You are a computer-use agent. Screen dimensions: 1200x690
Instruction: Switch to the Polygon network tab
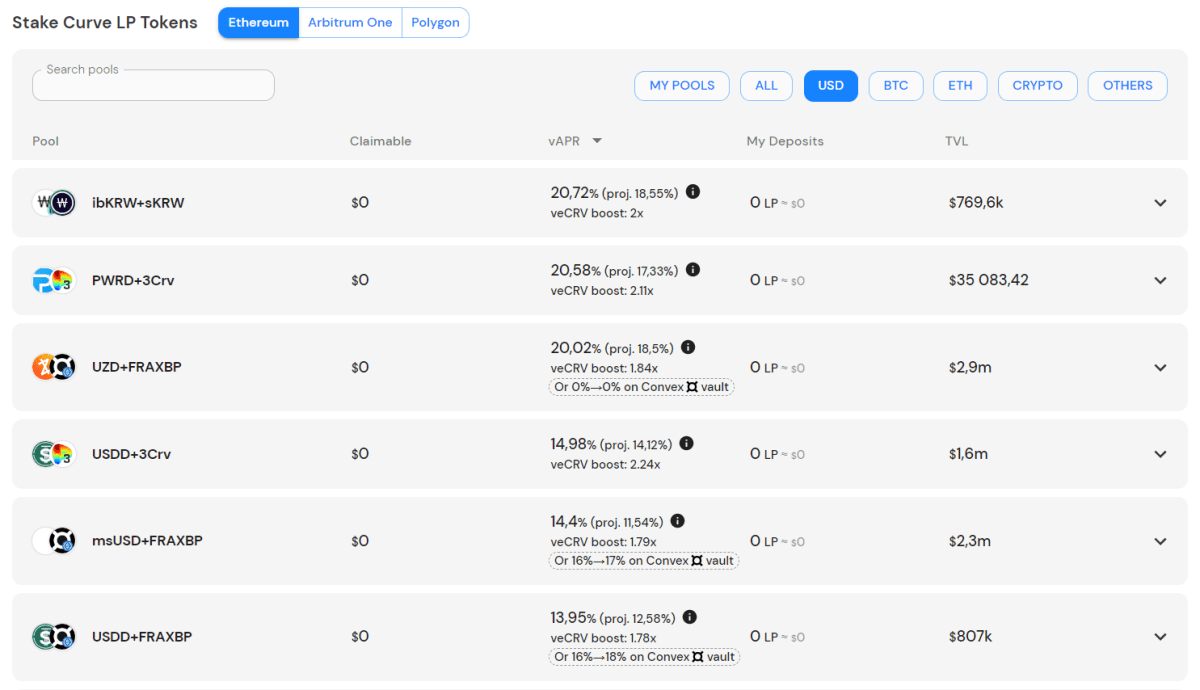[435, 23]
